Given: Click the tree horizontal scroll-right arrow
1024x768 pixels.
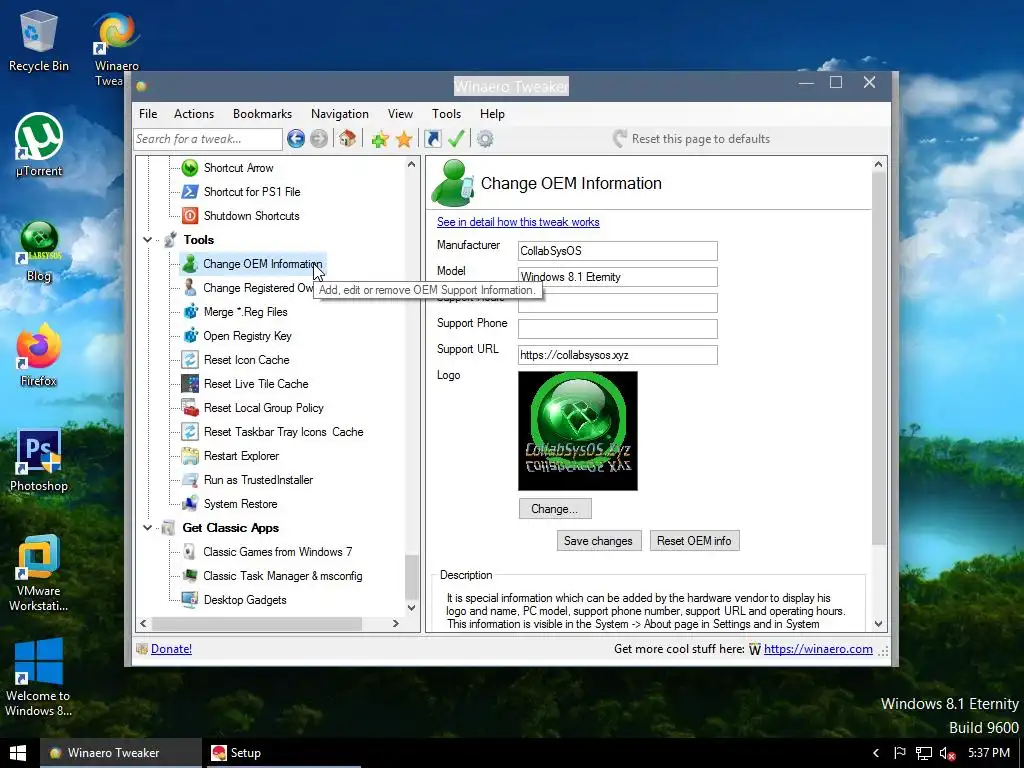Looking at the screenshot, I should coord(396,624).
